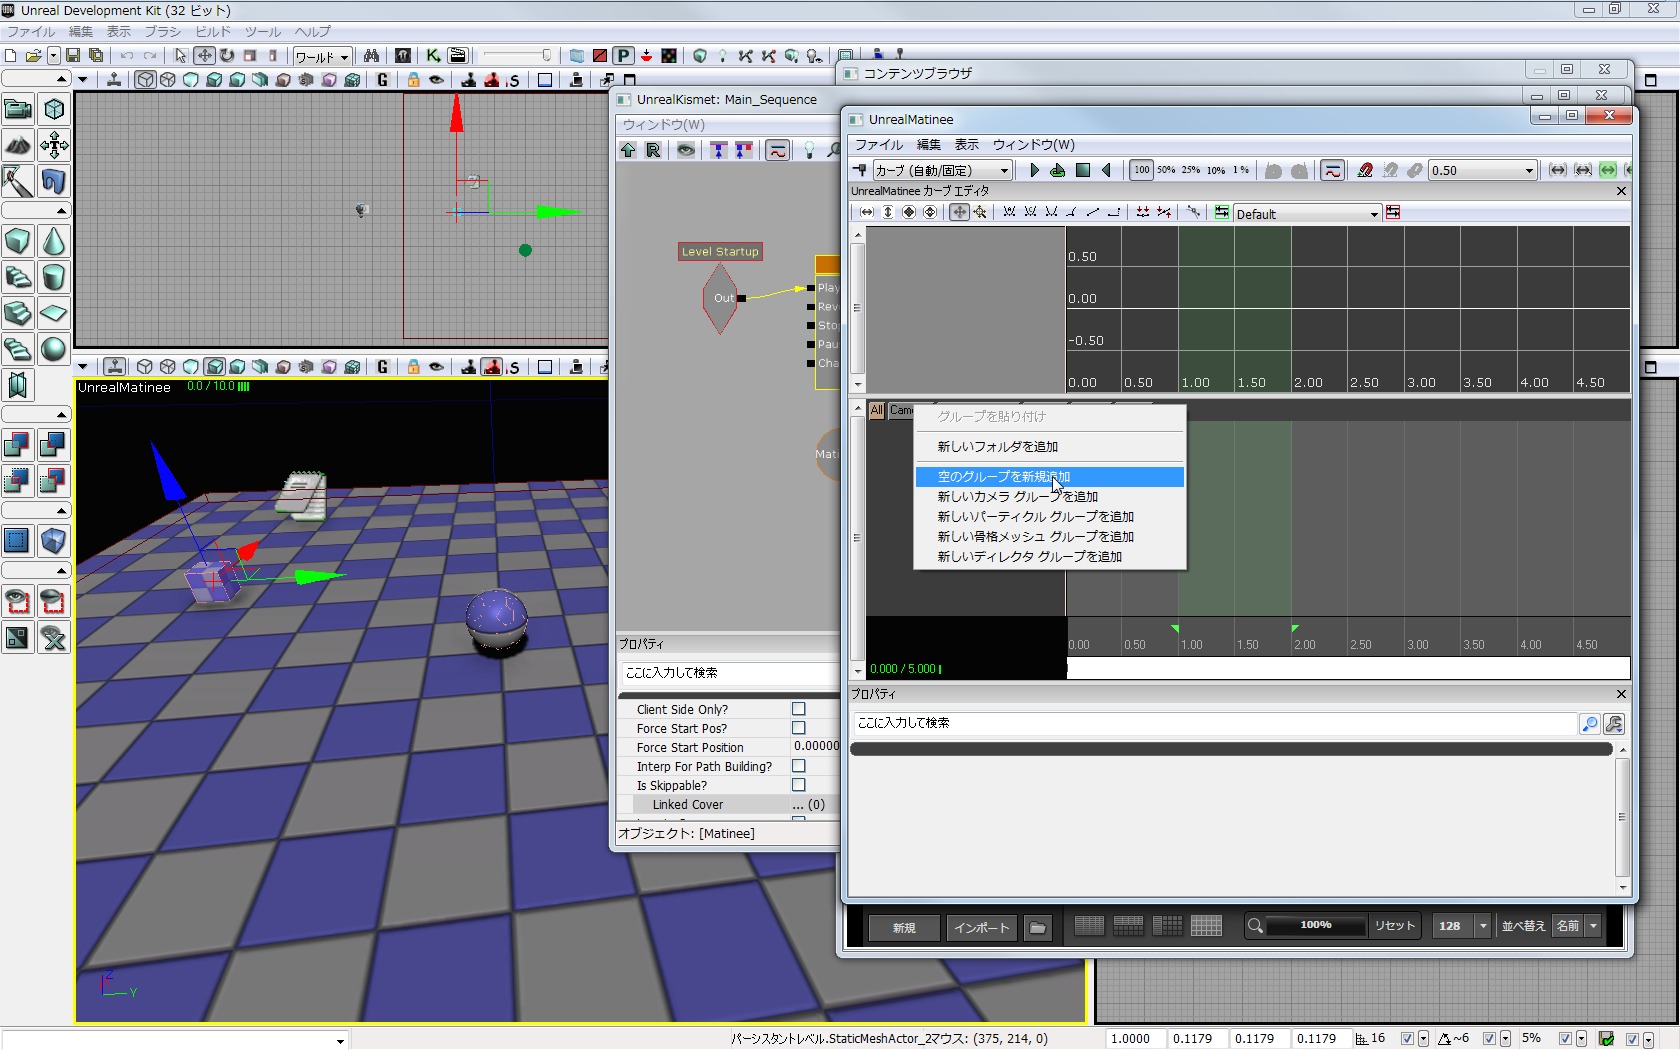The image size is (1680, 1050).
Task: Click the sphere brush icon in left panel
Action: pos(53,349)
